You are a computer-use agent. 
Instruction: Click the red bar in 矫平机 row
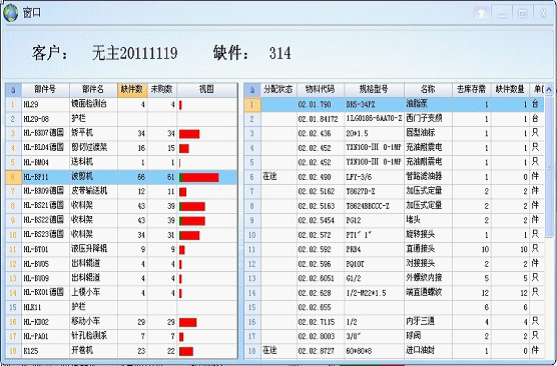pos(189,134)
